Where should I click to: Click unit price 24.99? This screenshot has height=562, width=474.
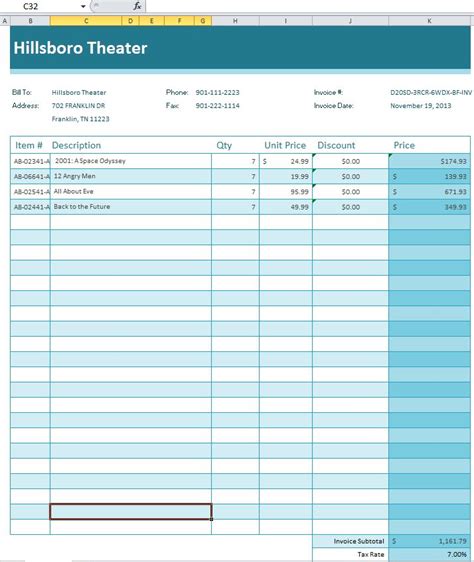[x=286, y=161]
